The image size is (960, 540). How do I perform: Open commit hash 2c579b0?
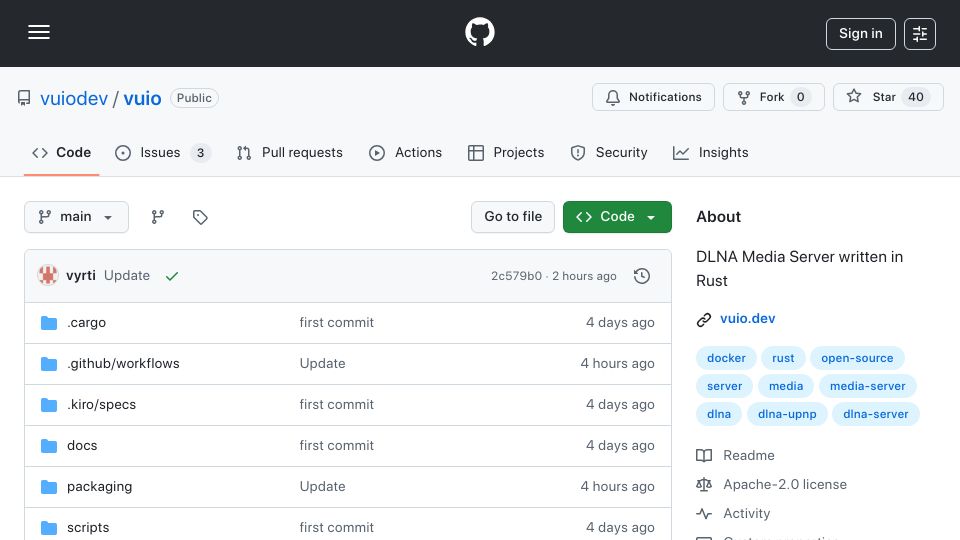tap(516, 276)
